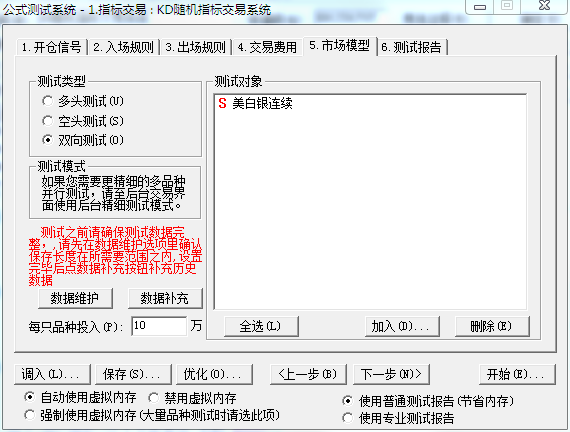Image resolution: width=570 pixels, height=432 pixels.
Task: Select 多头测试(U) radio button
Action: [x=83, y=101]
